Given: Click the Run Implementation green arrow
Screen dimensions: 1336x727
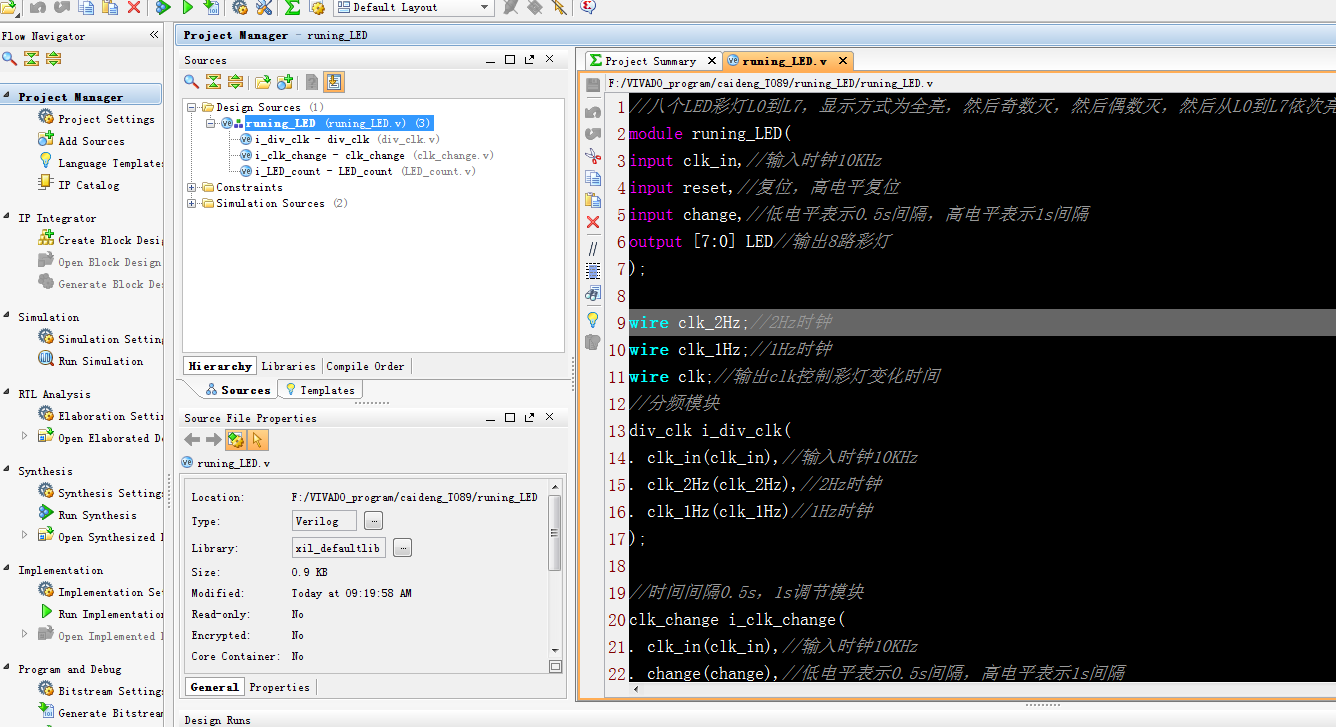Looking at the screenshot, I should point(46,613).
